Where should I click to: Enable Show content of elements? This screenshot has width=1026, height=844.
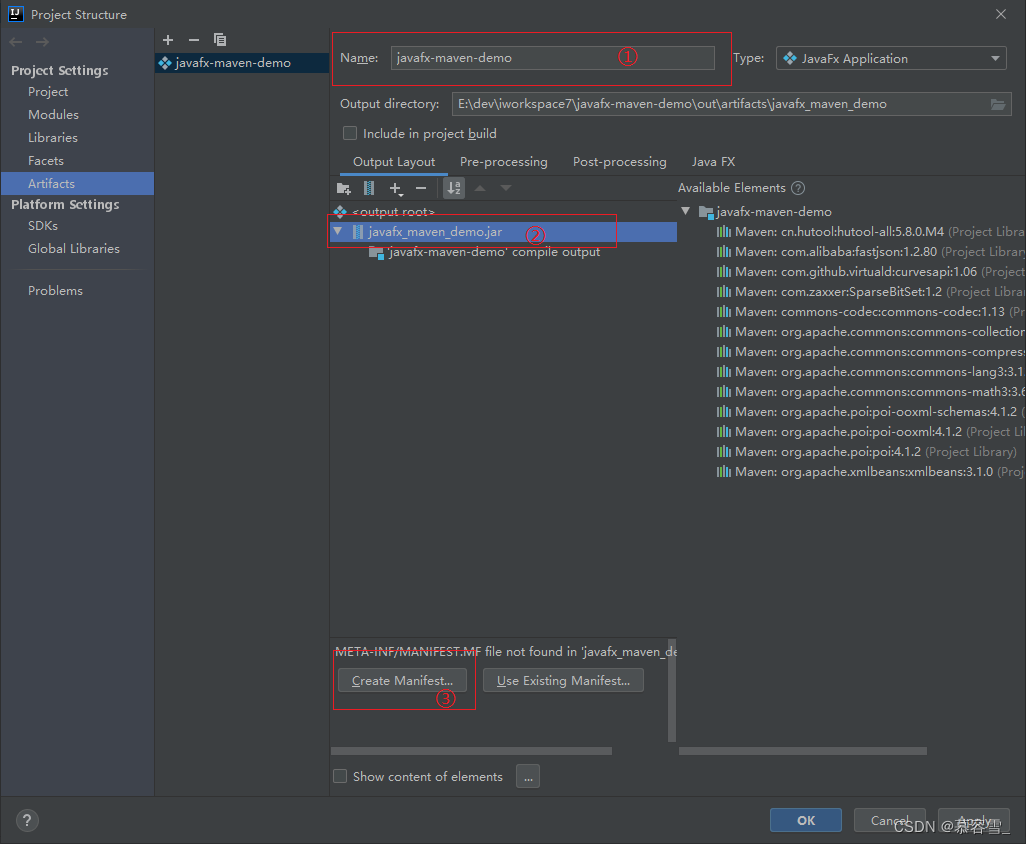(340, 777)
